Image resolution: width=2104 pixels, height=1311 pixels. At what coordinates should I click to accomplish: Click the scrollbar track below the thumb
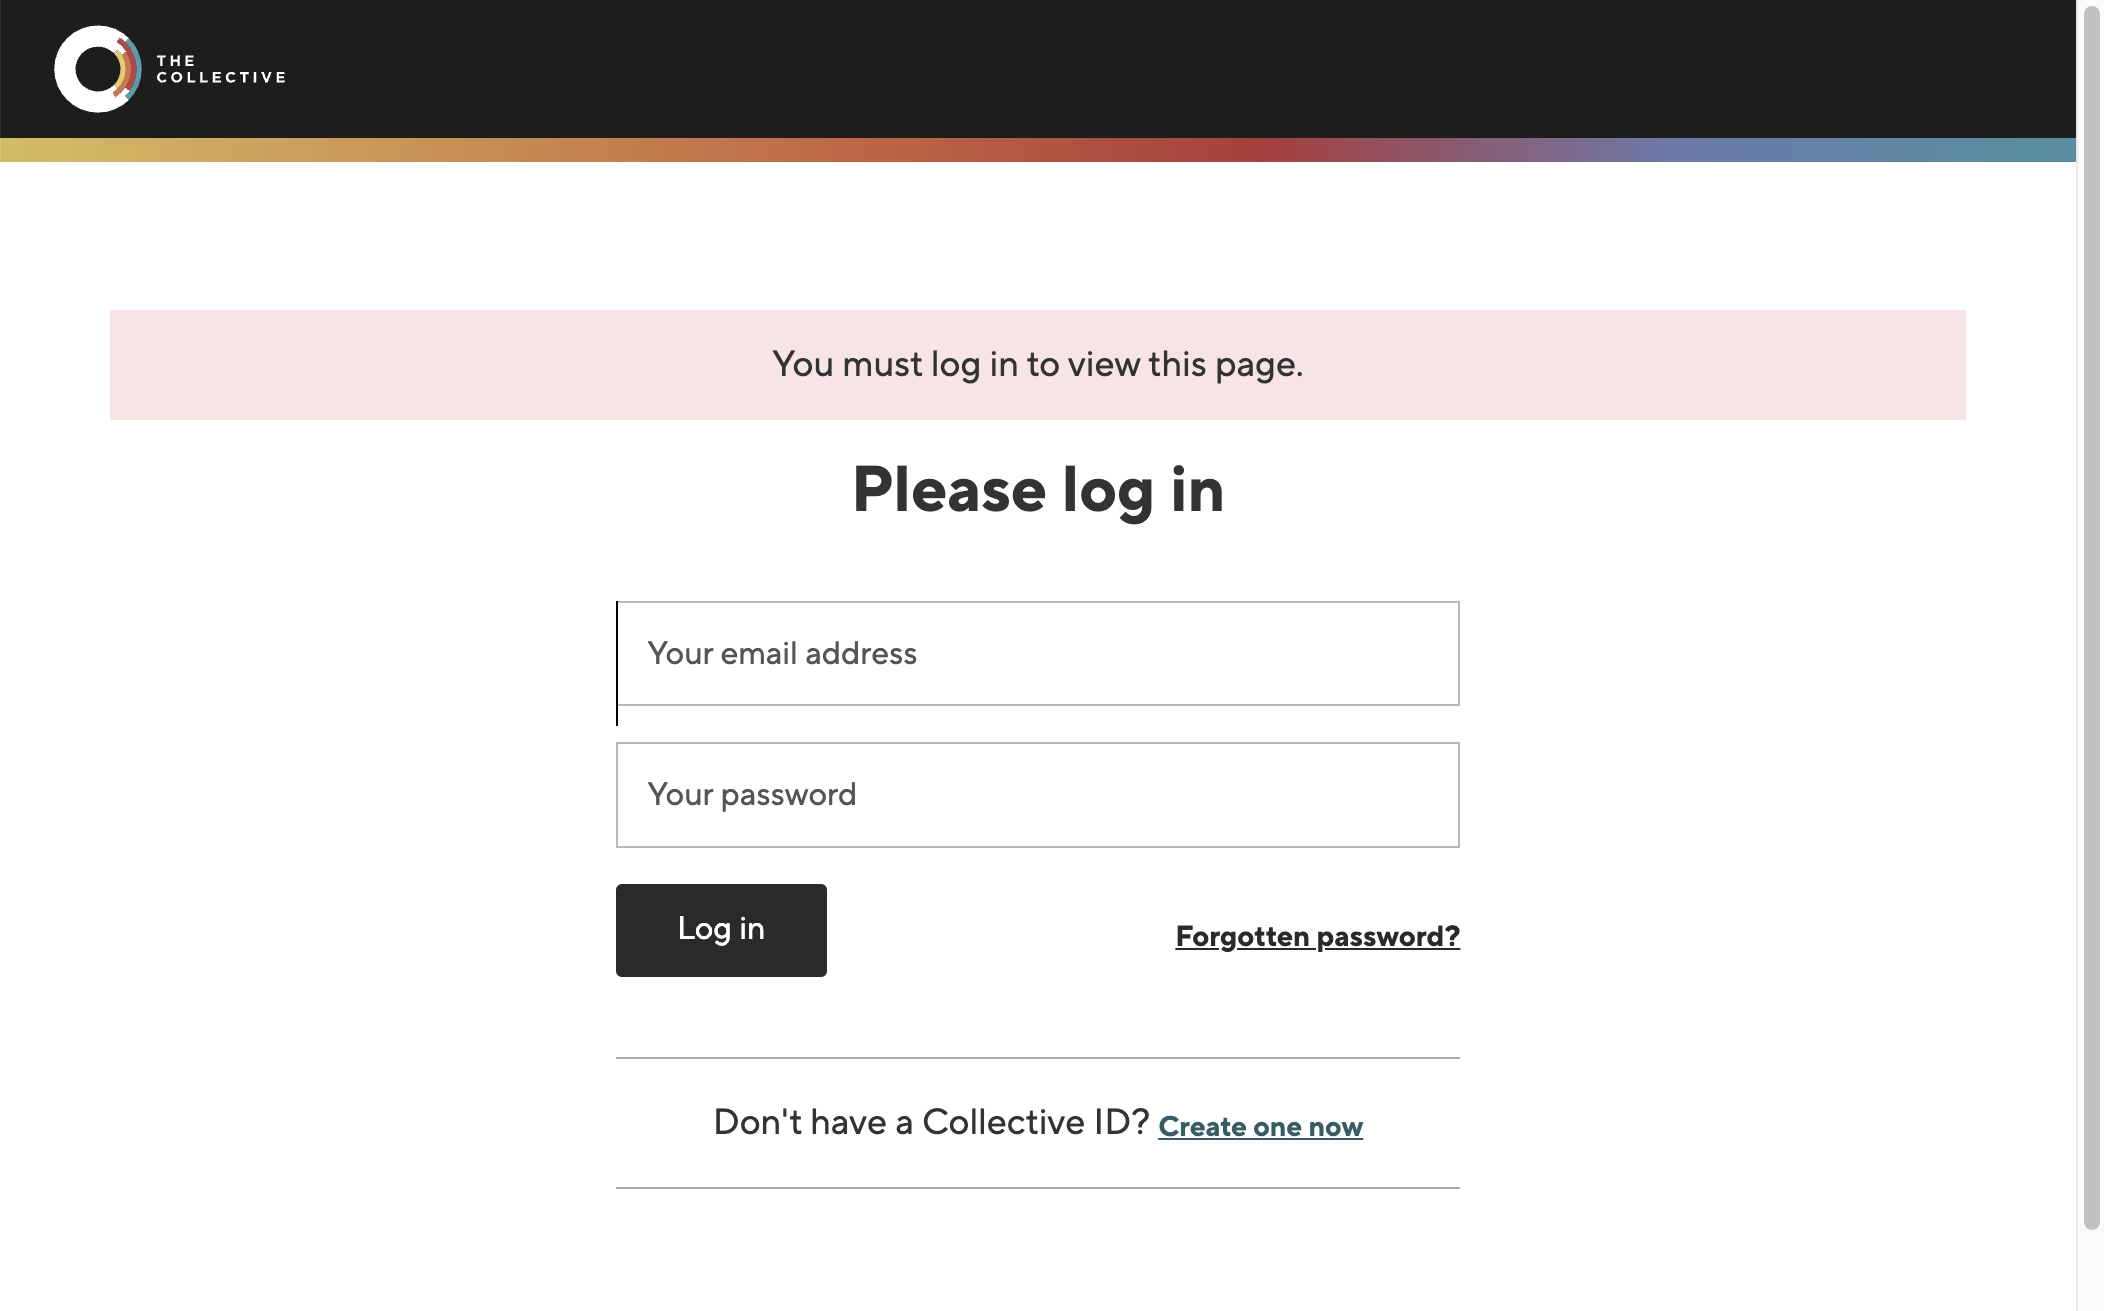[2091, 1270]
